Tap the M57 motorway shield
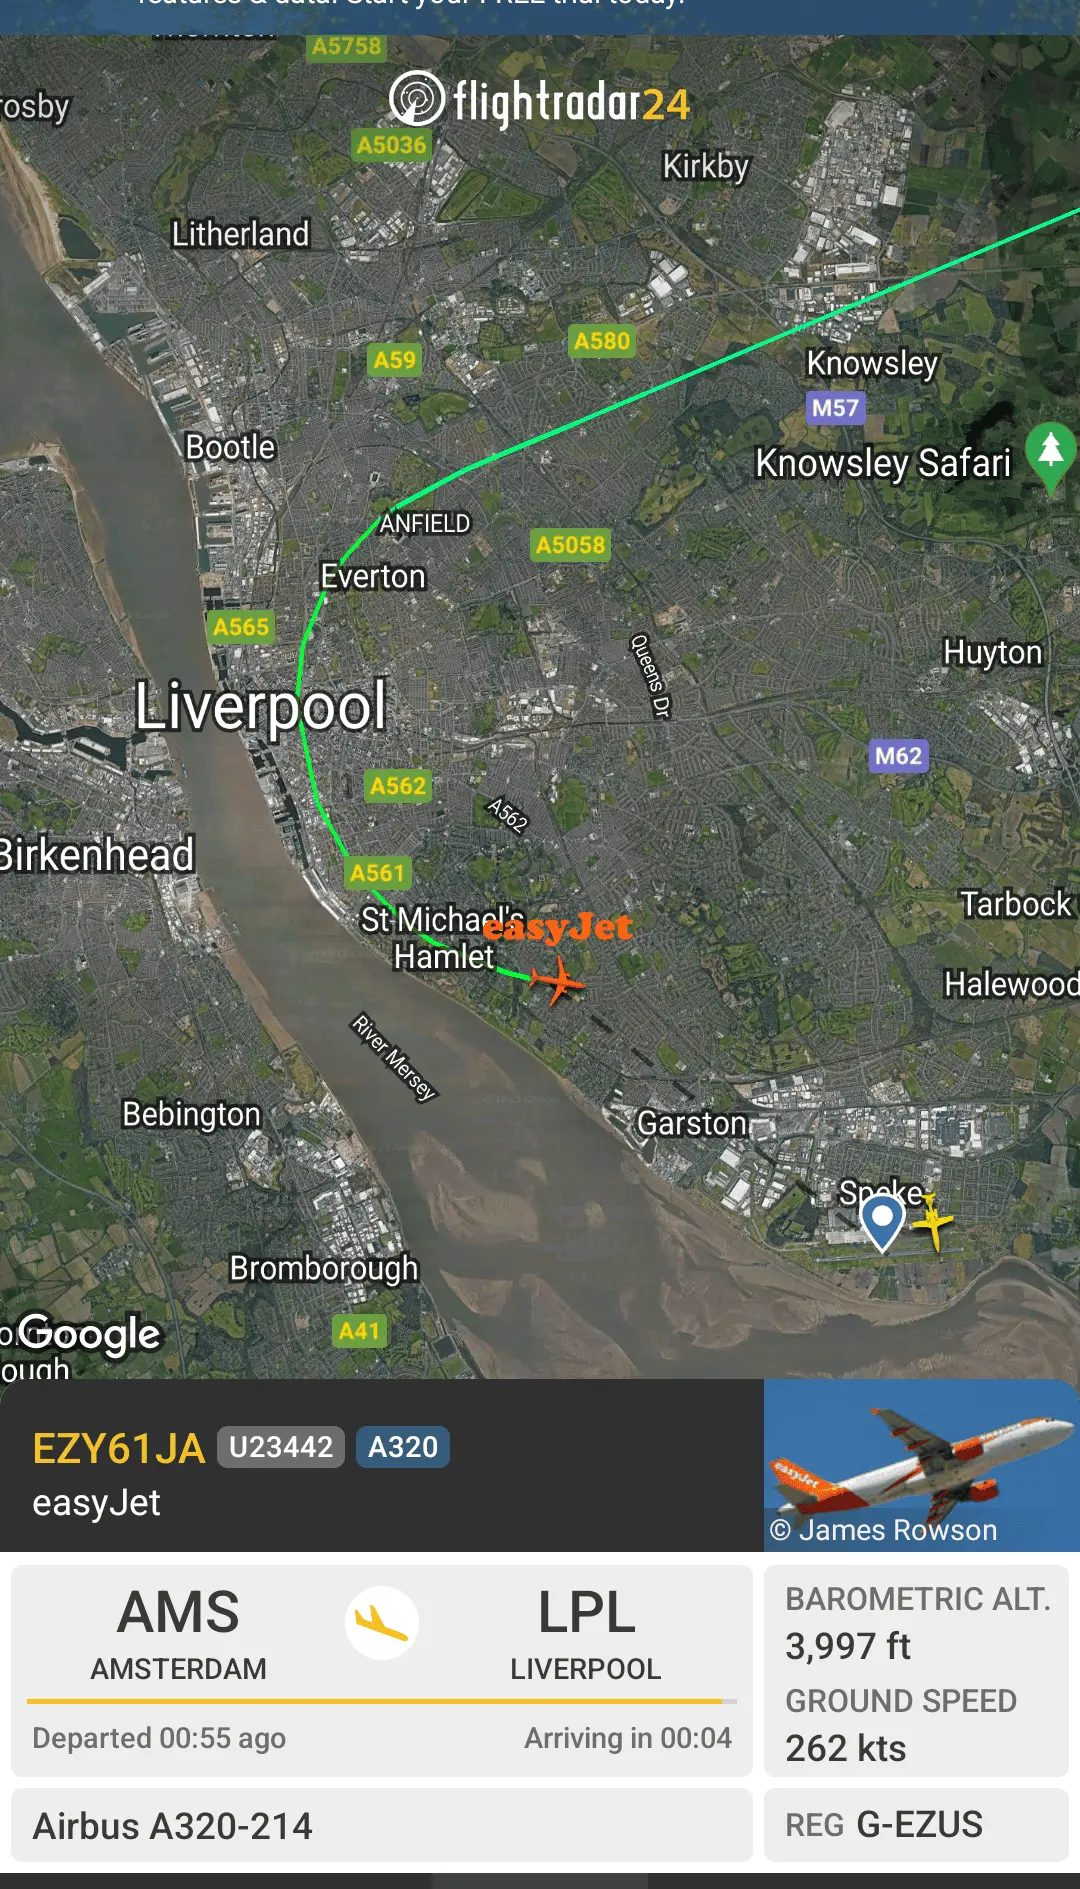Viewport: 1080px width, 1889px height. [x=835, y=407]
